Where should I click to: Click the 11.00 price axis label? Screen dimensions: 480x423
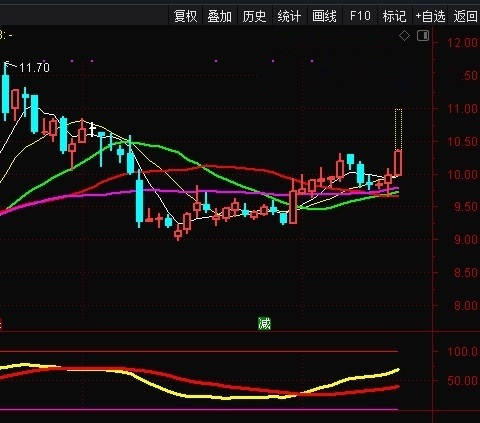point(462,108)
